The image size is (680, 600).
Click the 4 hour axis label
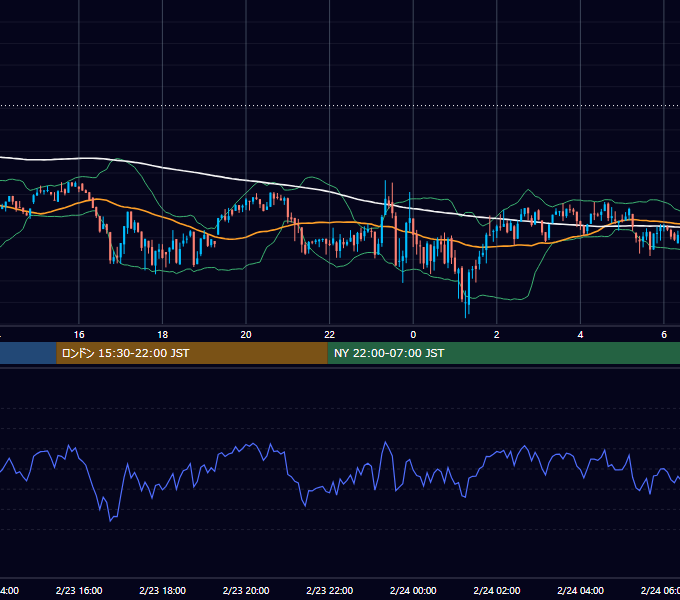point(580,335)
